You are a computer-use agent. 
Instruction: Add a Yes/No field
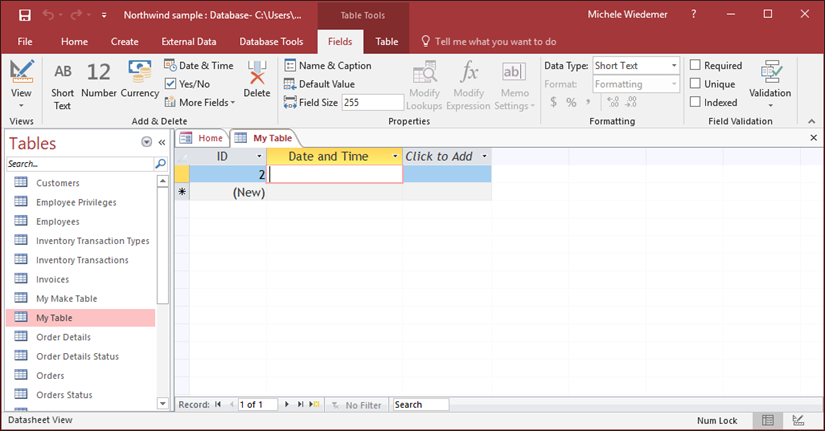click(x=187, y=84)
